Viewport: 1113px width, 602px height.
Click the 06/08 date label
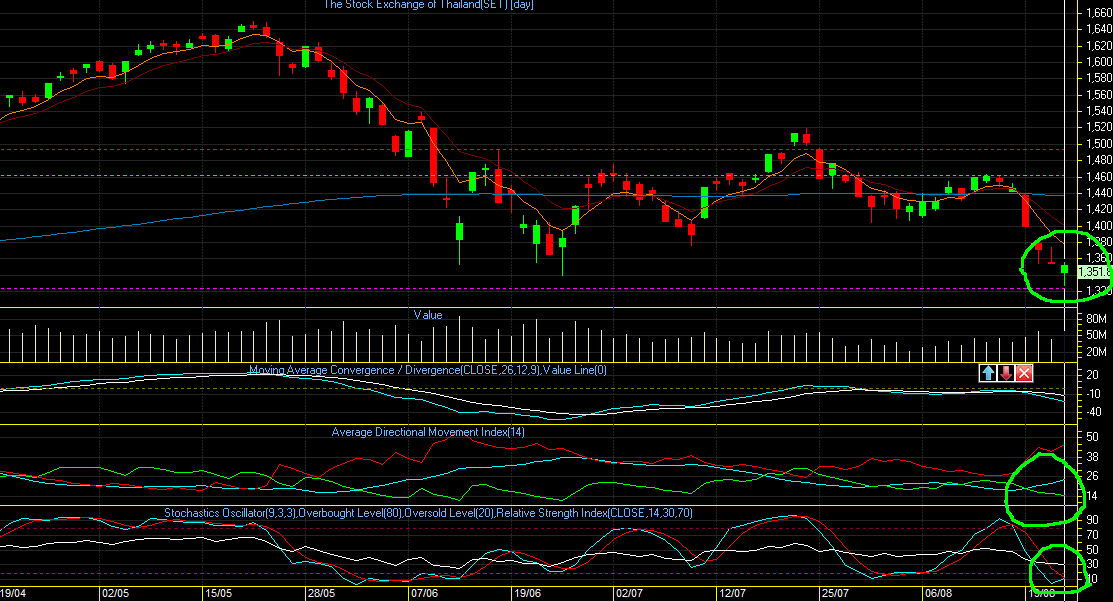tap(938, 593)
